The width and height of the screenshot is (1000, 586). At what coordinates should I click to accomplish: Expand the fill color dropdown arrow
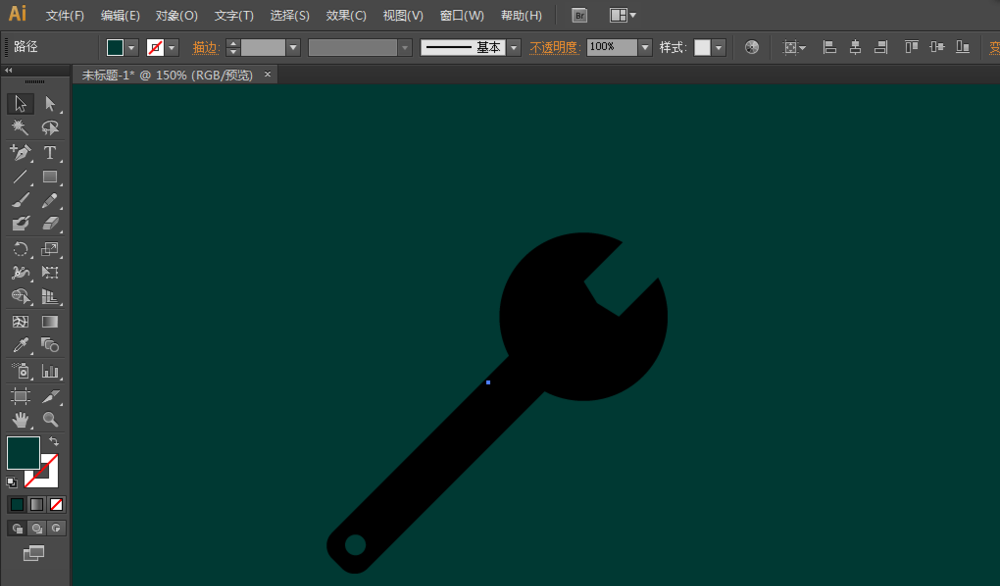(x=131, y=47)
